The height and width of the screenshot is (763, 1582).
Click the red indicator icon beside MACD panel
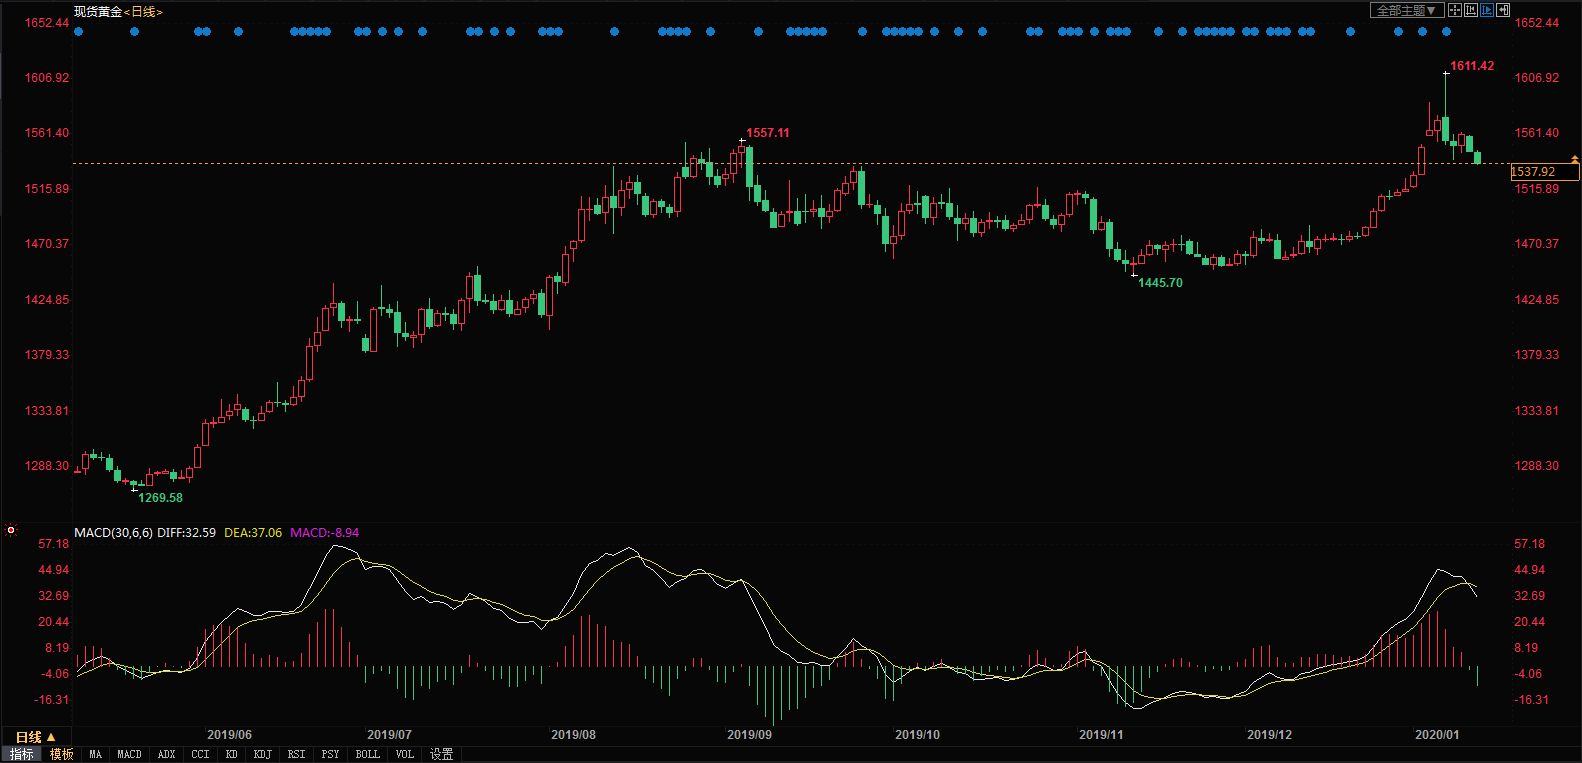coord(11,530)
